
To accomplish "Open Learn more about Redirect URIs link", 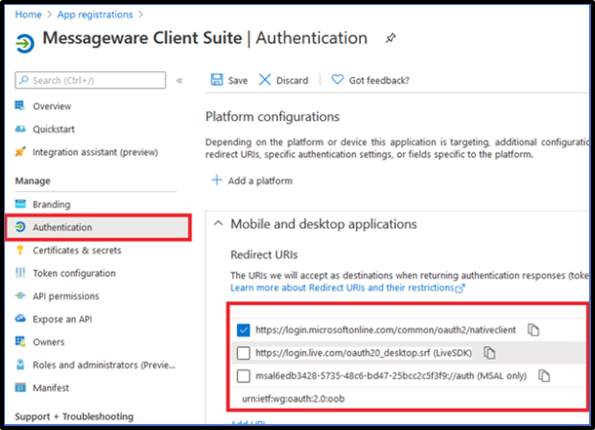I will pyautogui.click(x=347, y=288).
